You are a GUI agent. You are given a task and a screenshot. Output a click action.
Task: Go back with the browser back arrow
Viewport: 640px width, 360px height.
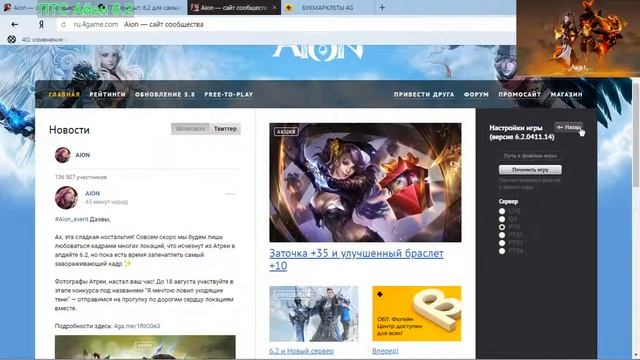click(15, 24)
